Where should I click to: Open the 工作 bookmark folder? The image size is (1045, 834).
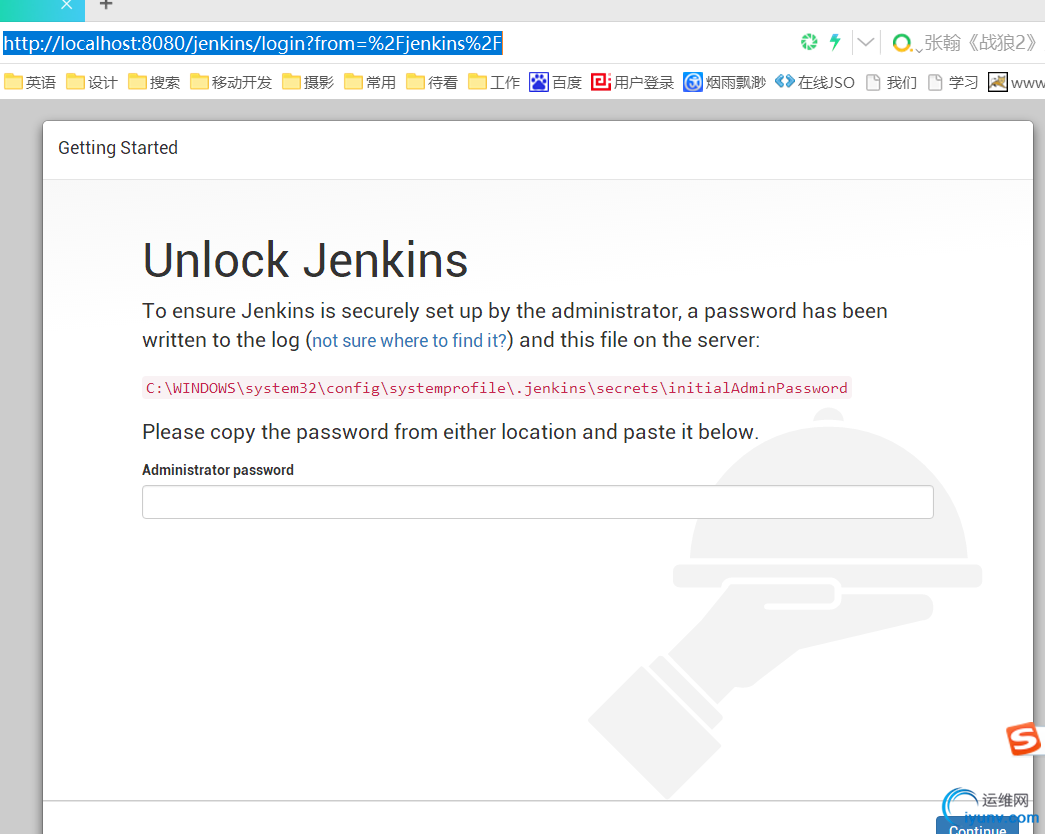[x=494, y=82]
